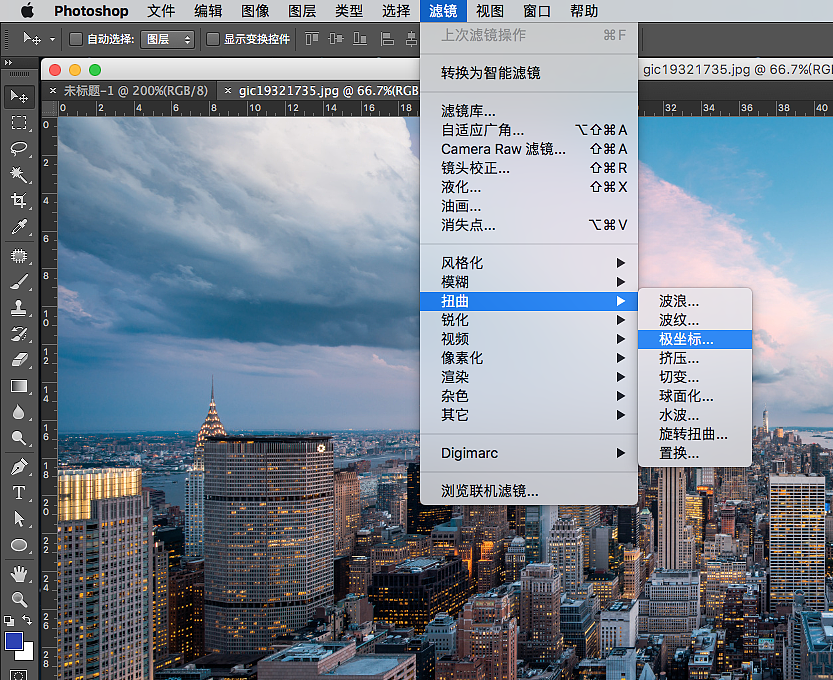Screen dimensions: 833x680
Task: Click align vertical centers icon
Action: click(x=336, y=39)
